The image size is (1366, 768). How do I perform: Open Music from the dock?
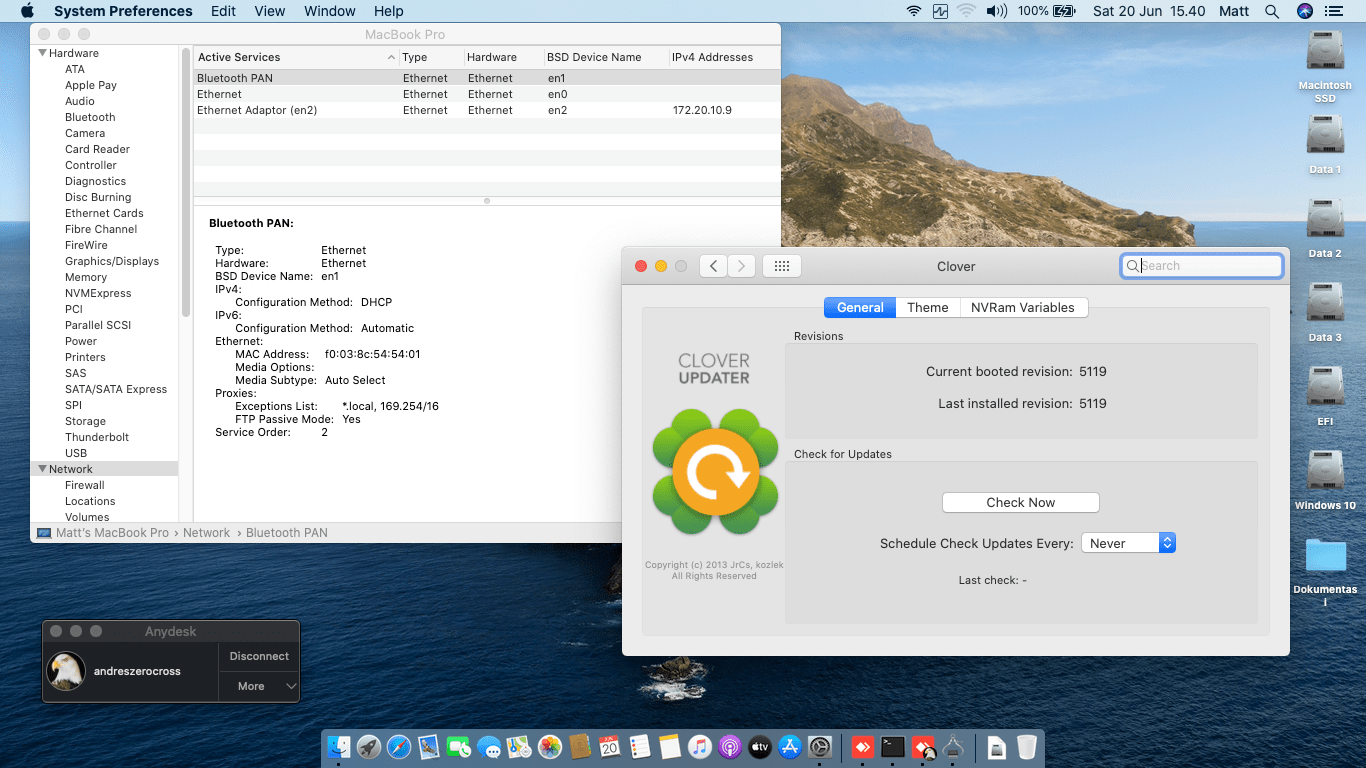pyautogui.click(x=700, y=747)
